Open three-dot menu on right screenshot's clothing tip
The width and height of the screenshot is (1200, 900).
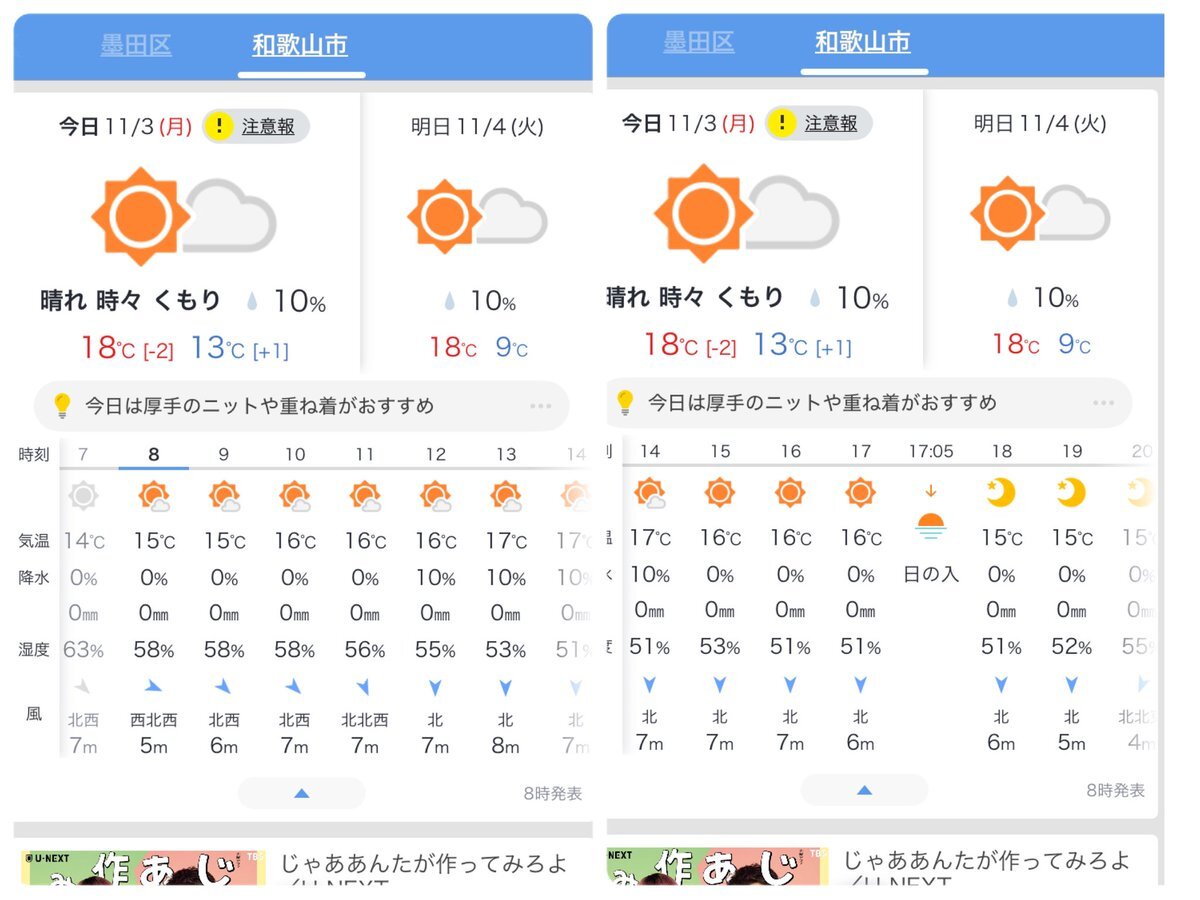pos(1103,403)
